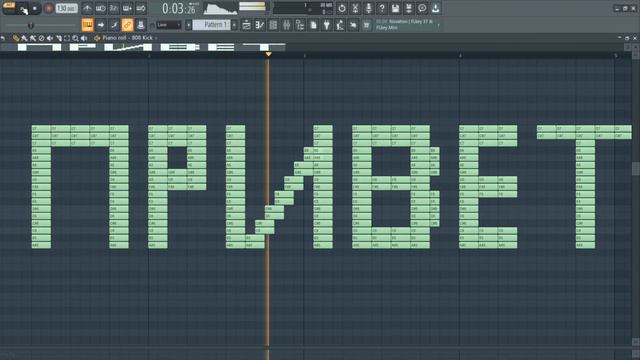Click the main pitch slider knob
Image resolution: width=640 pixels, height=360 pixels.
pyautogui.click(x=31, y=26)
